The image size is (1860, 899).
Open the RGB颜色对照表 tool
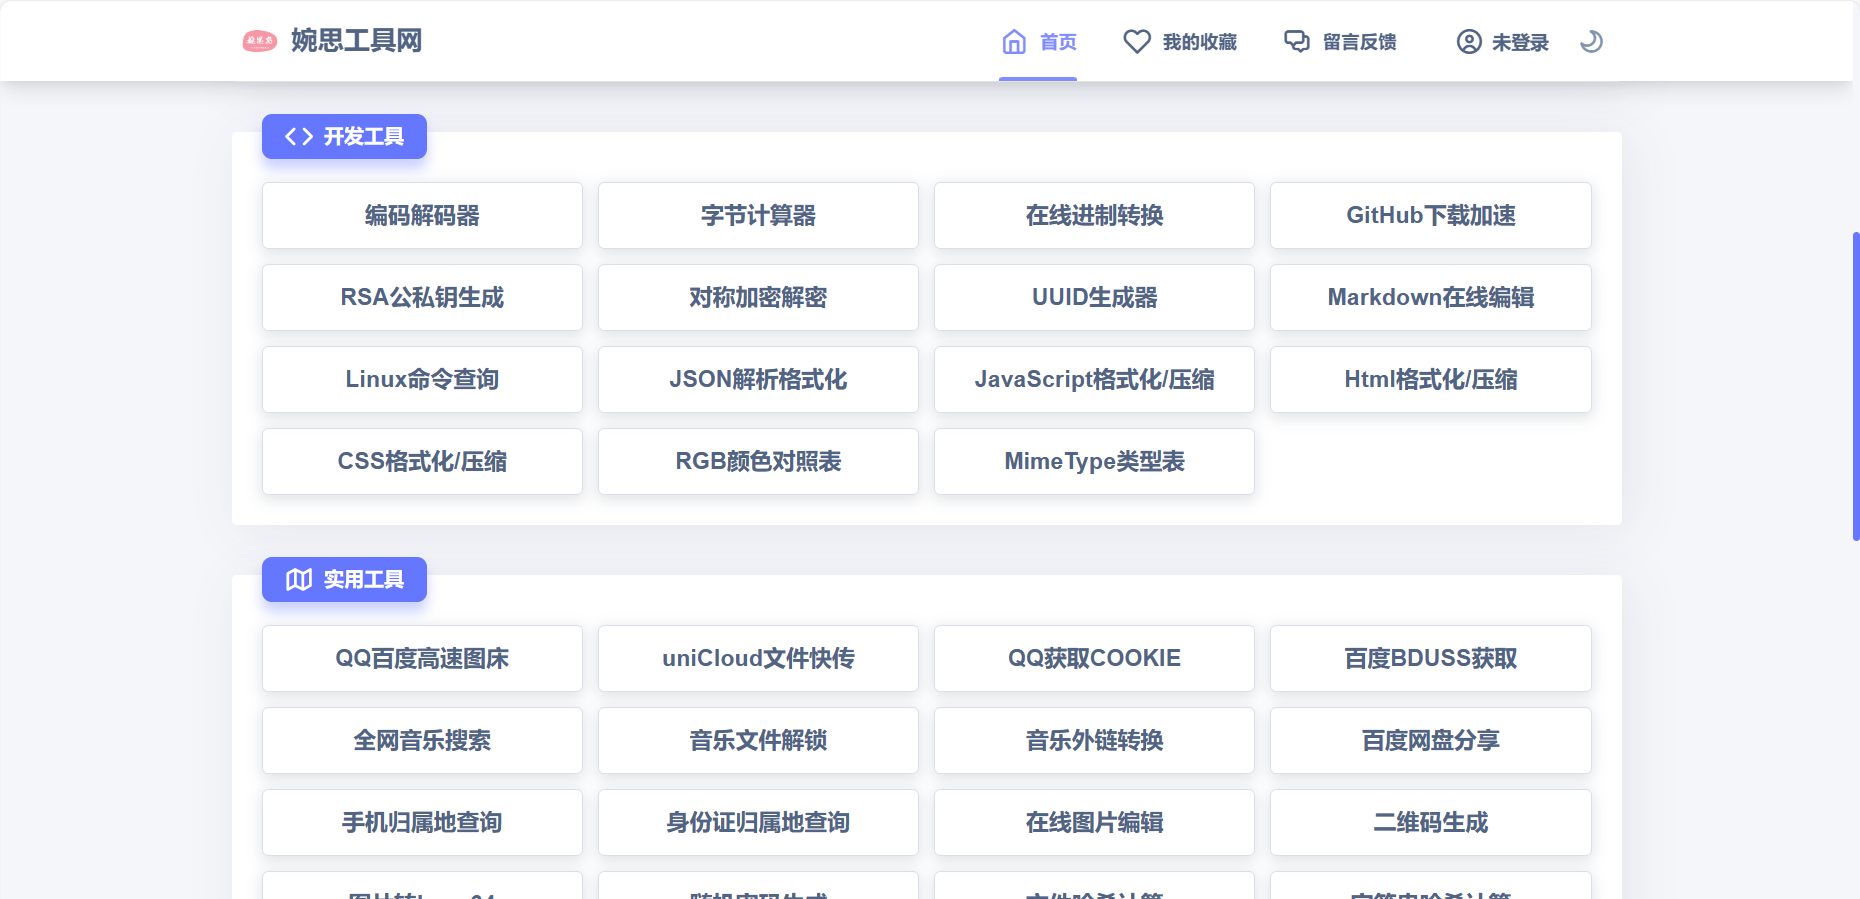point(758,461)
